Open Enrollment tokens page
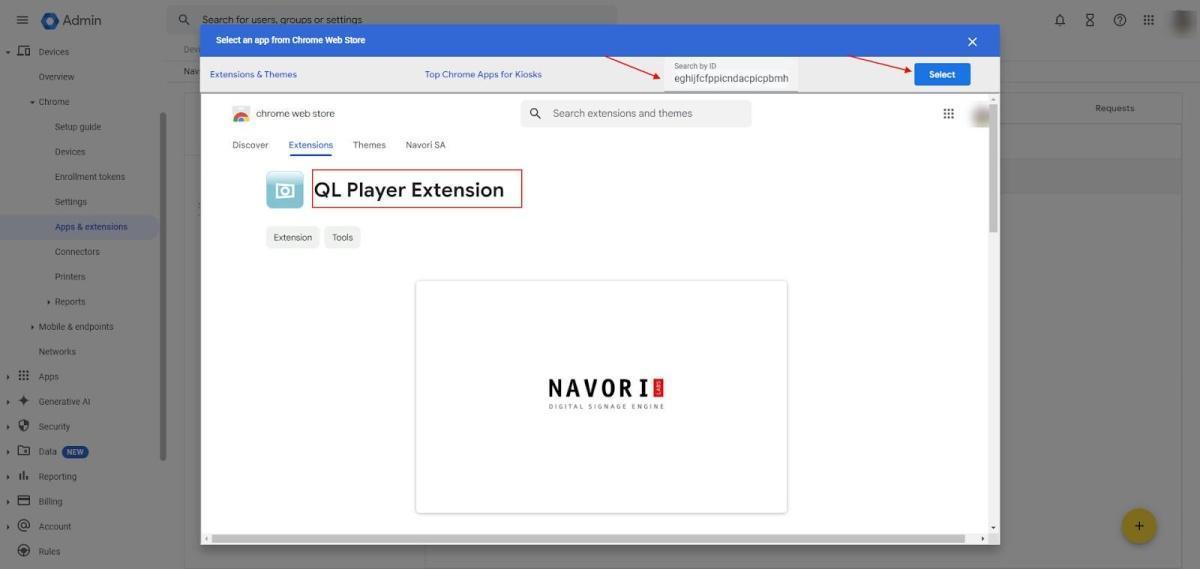 90,177
